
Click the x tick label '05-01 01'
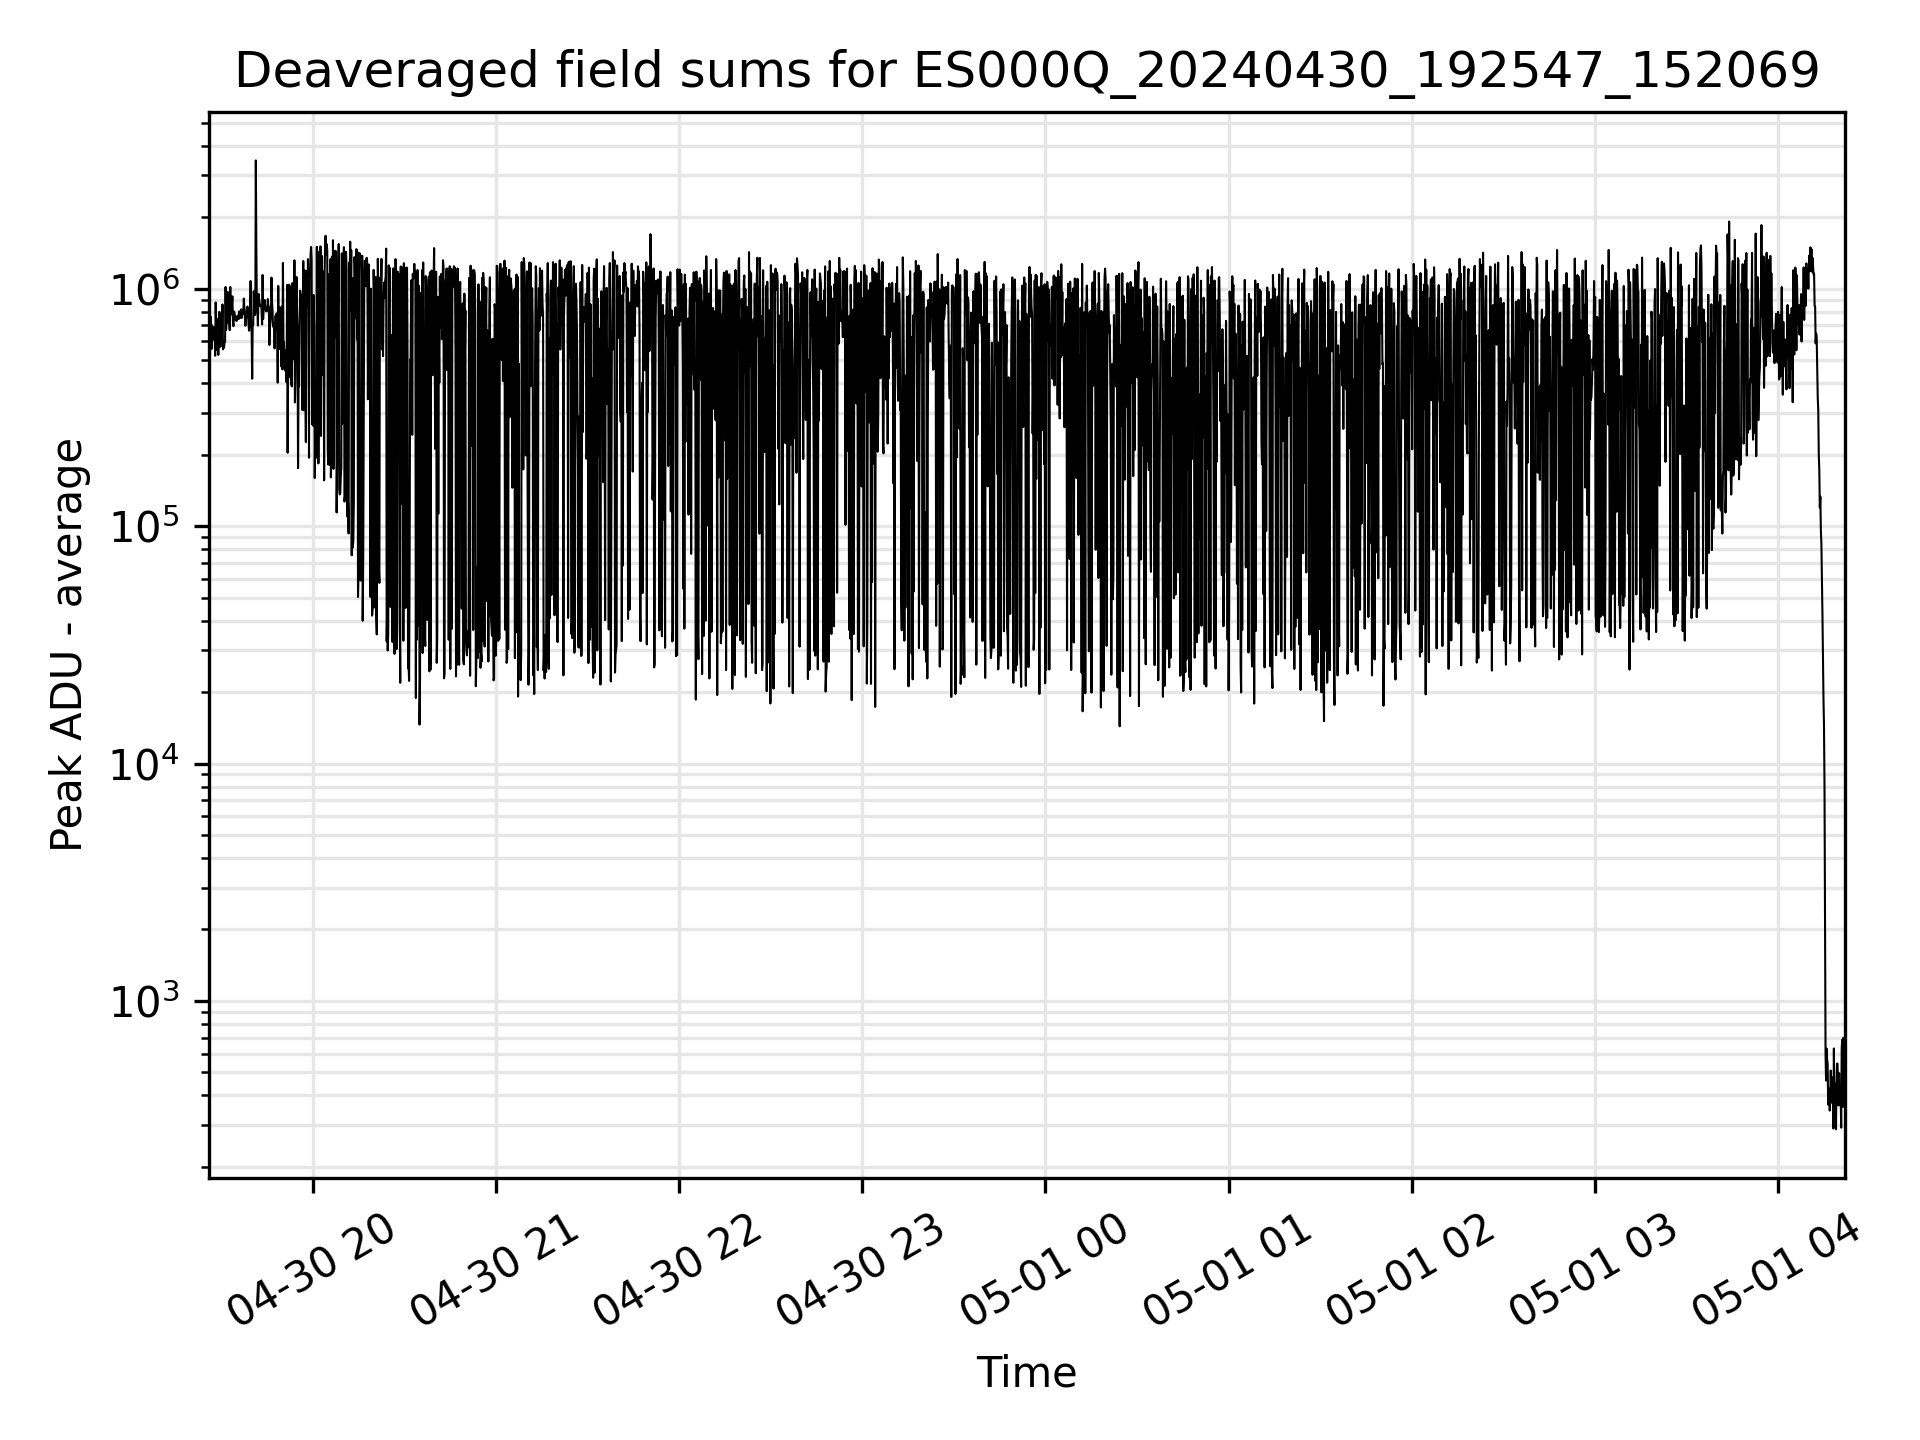tap(1226, 1270)
